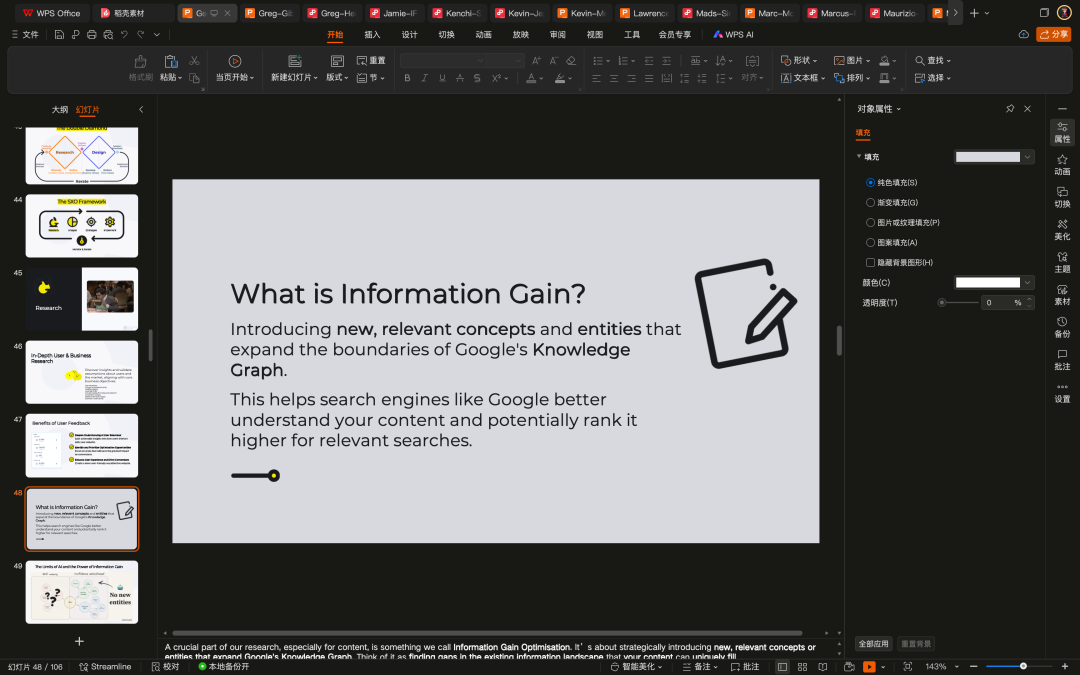Open the Insert (插入) ribbon tab
The height and width of the screenshot is (675, 1080).
pyautogui.click(x=372, y=34)
